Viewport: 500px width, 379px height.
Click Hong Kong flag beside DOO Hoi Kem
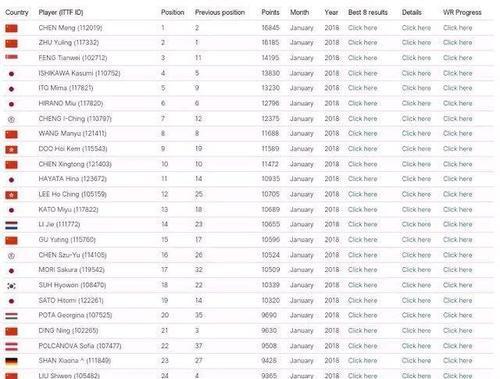(11, 149)
